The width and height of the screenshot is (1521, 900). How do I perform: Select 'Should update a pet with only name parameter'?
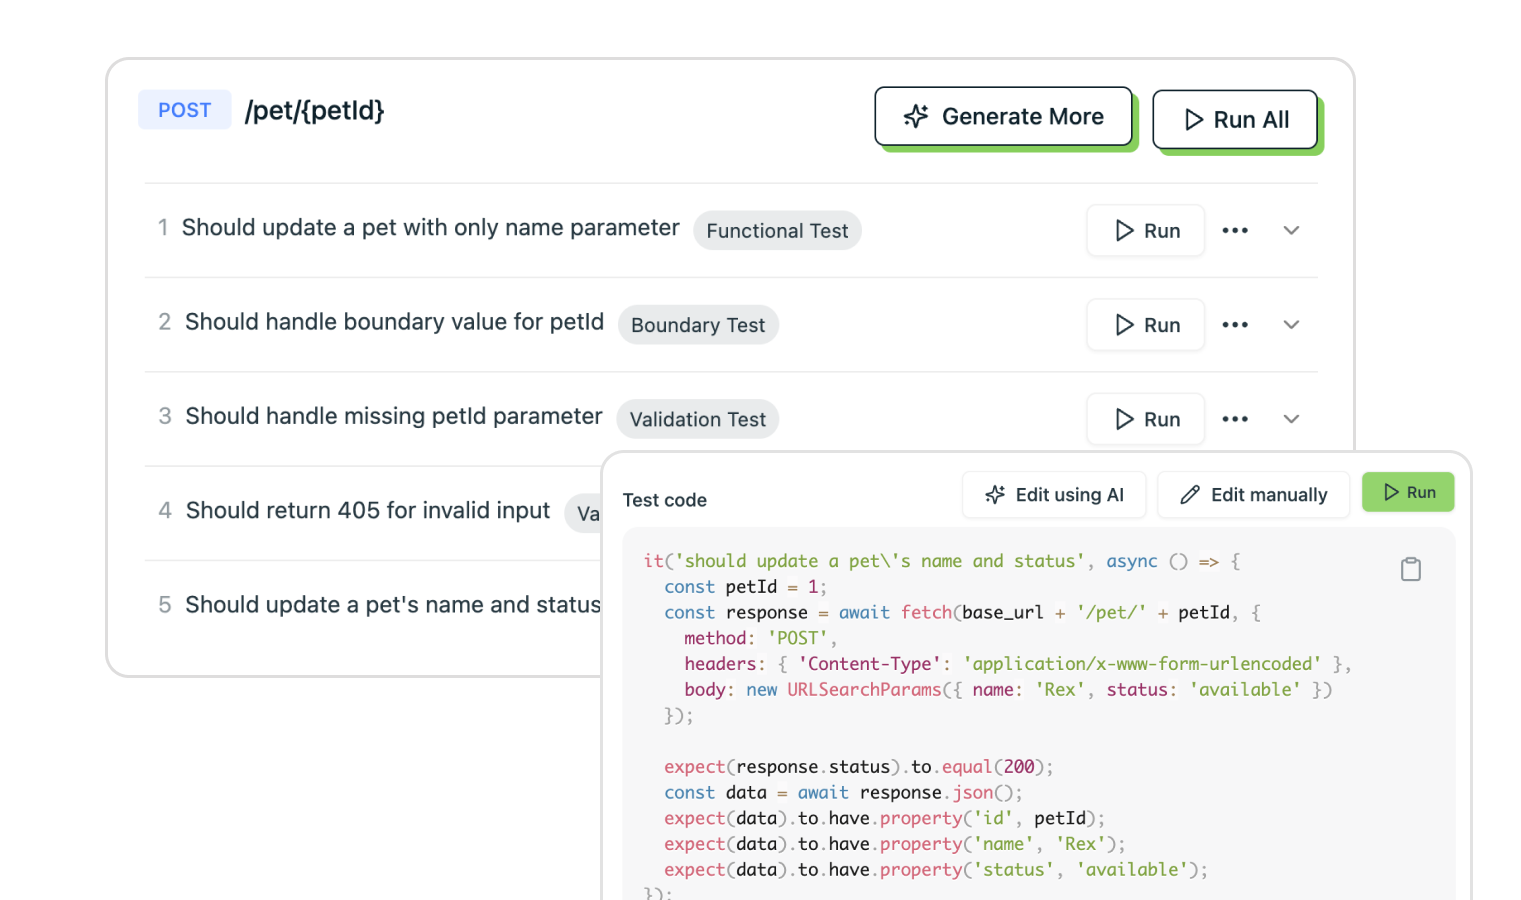click(x=431, y=228)
